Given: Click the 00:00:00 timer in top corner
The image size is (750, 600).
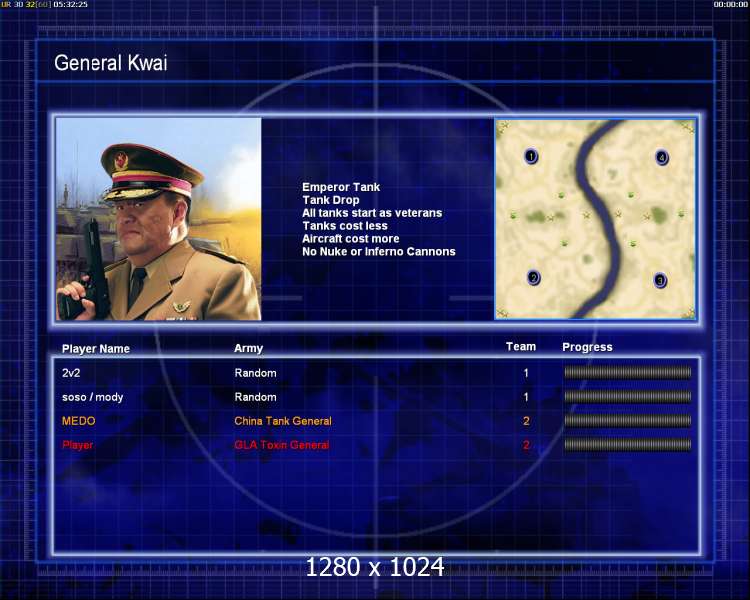Looking at the screenshot, I should [729, 4].
